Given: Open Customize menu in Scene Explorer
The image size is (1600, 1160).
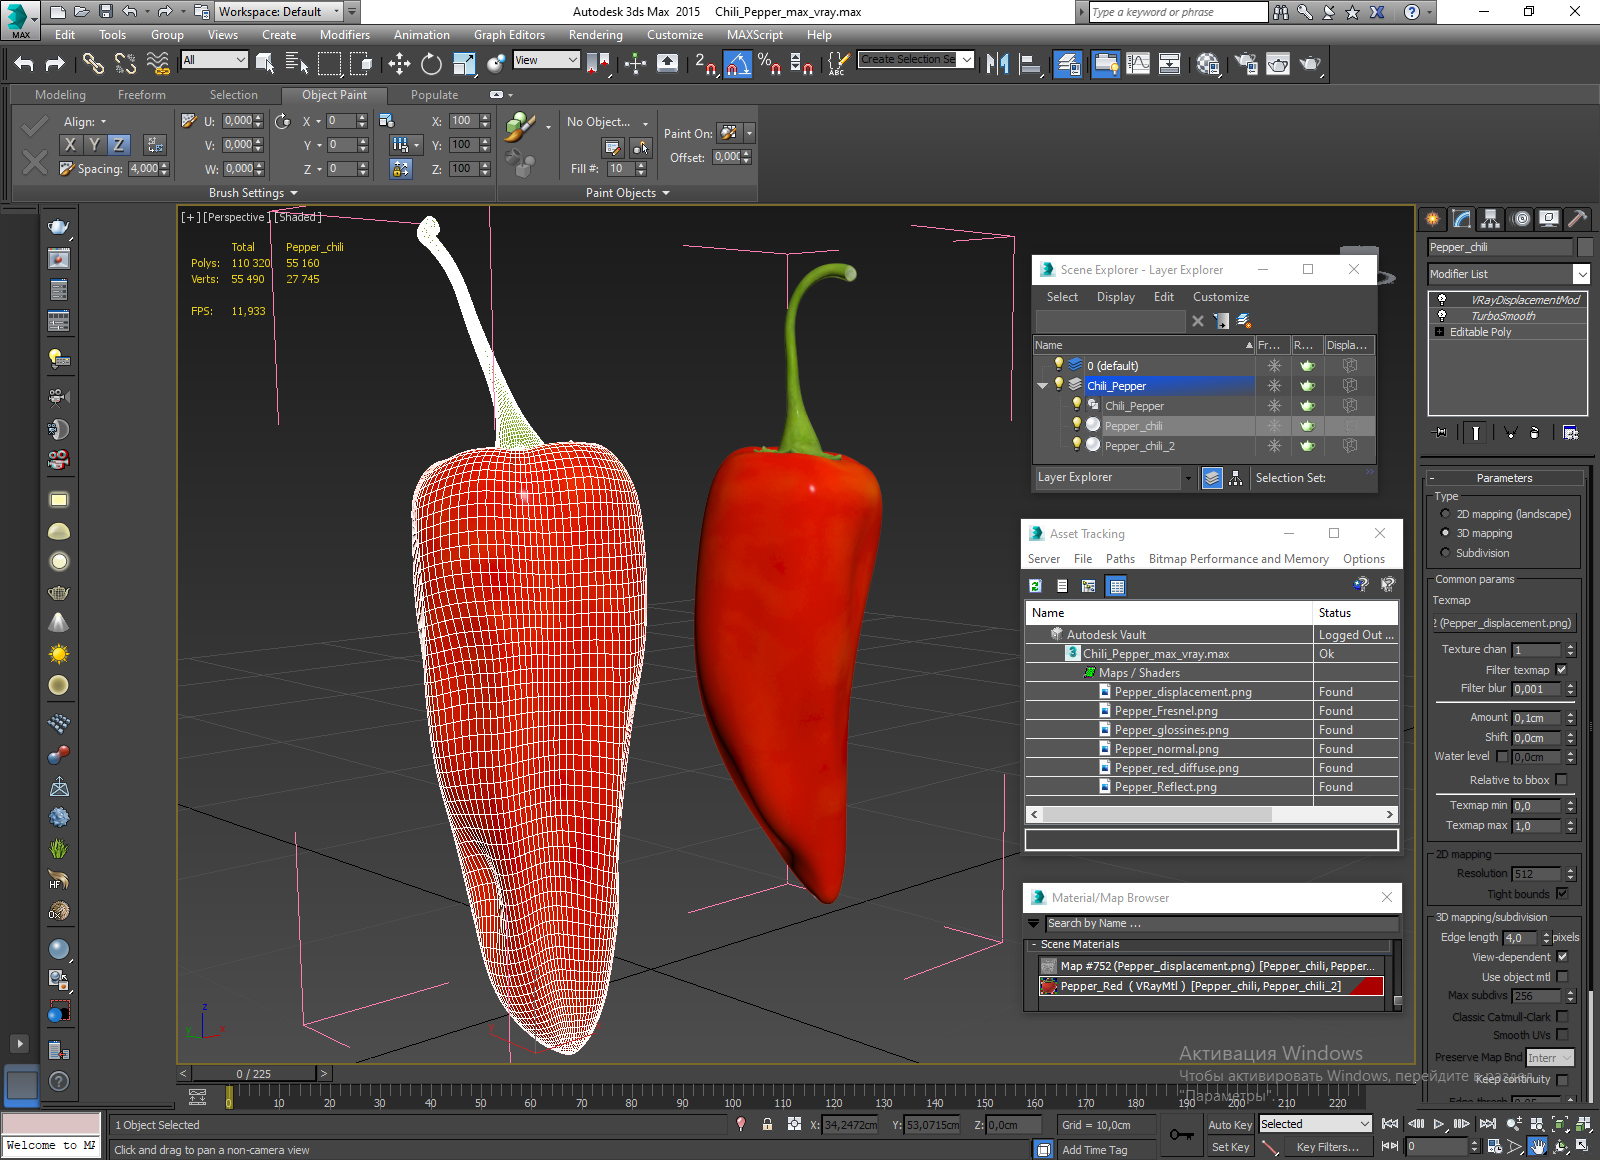Looking at the screenshot, I should click(x=1221, y=297).
